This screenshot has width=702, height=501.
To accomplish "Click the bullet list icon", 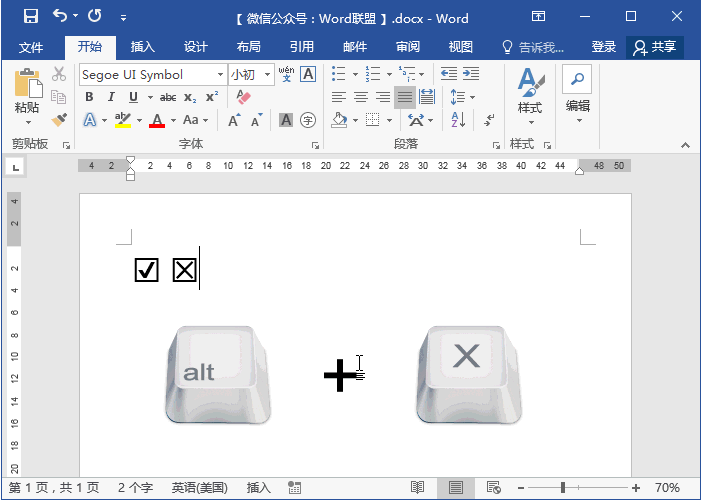I will click(339, 74).
